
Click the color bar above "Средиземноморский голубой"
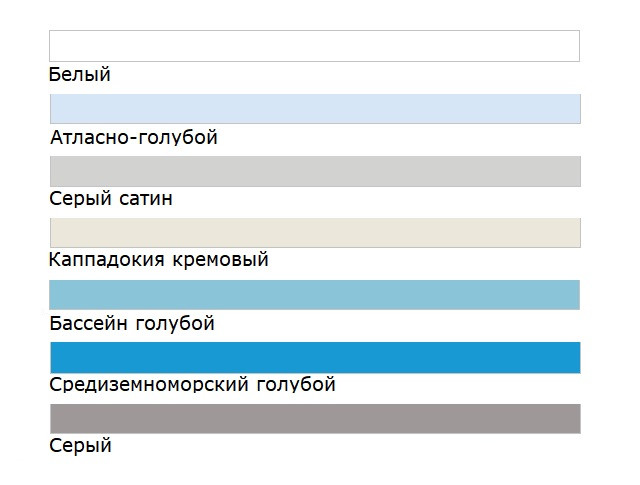click(314, 357)
